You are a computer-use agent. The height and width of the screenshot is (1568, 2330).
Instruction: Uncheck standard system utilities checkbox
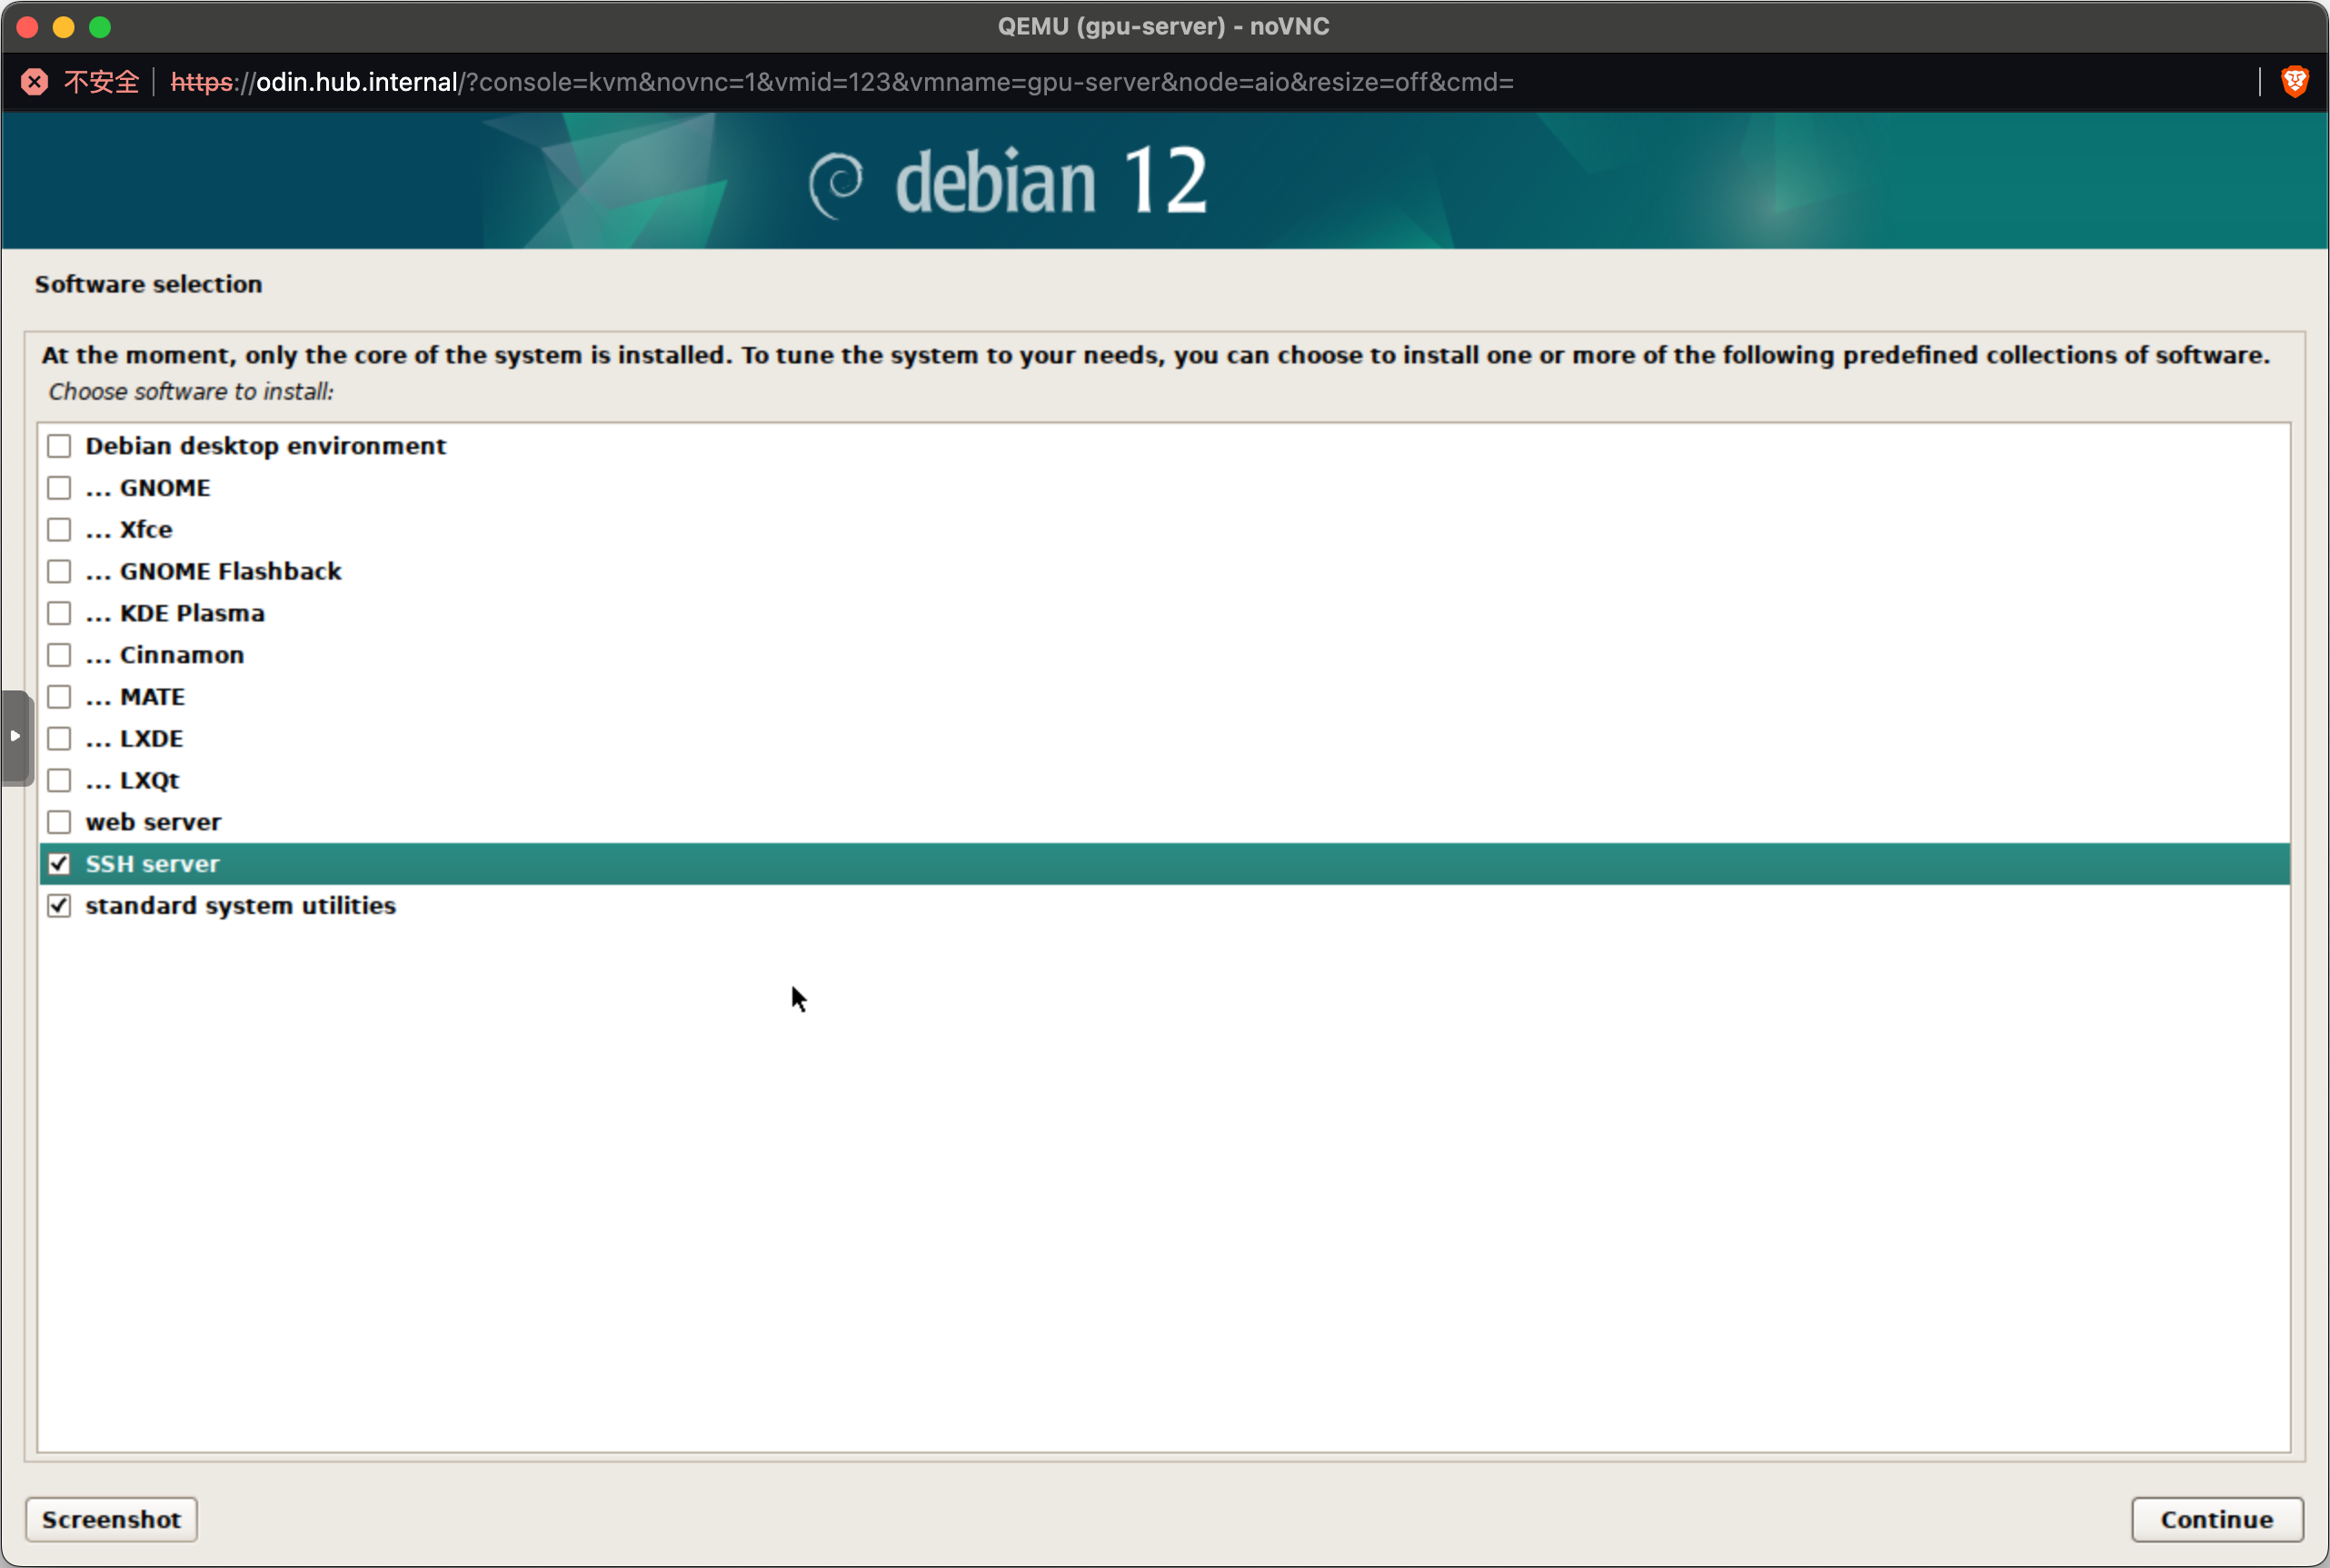tap(59, 906)
